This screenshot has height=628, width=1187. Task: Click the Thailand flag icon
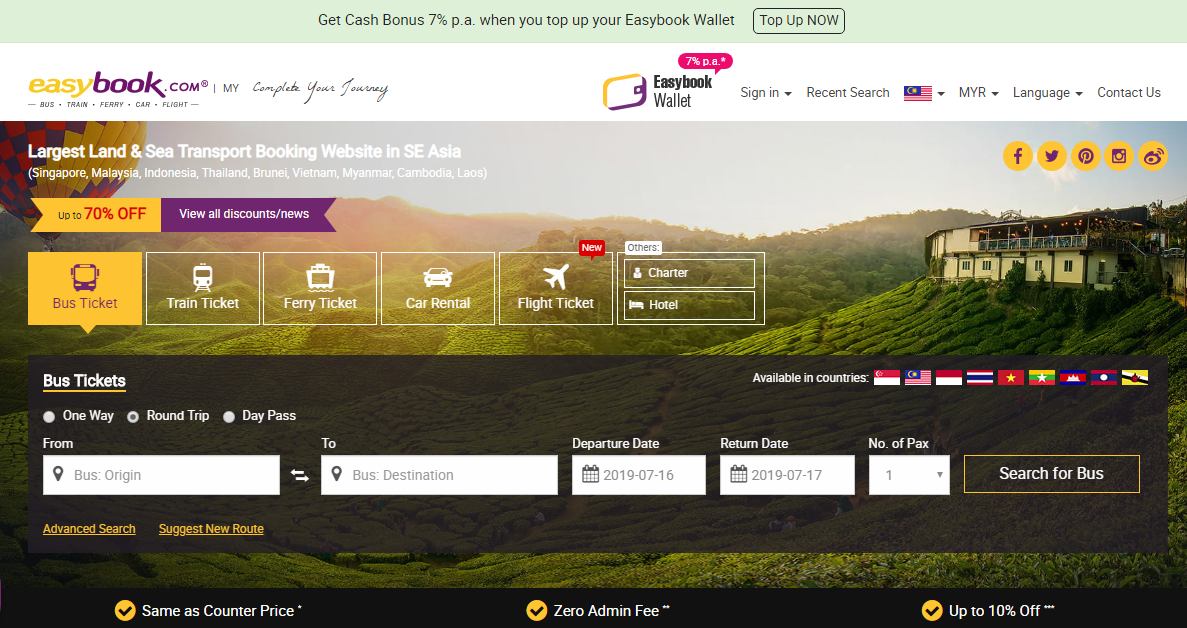click(980, 378)
